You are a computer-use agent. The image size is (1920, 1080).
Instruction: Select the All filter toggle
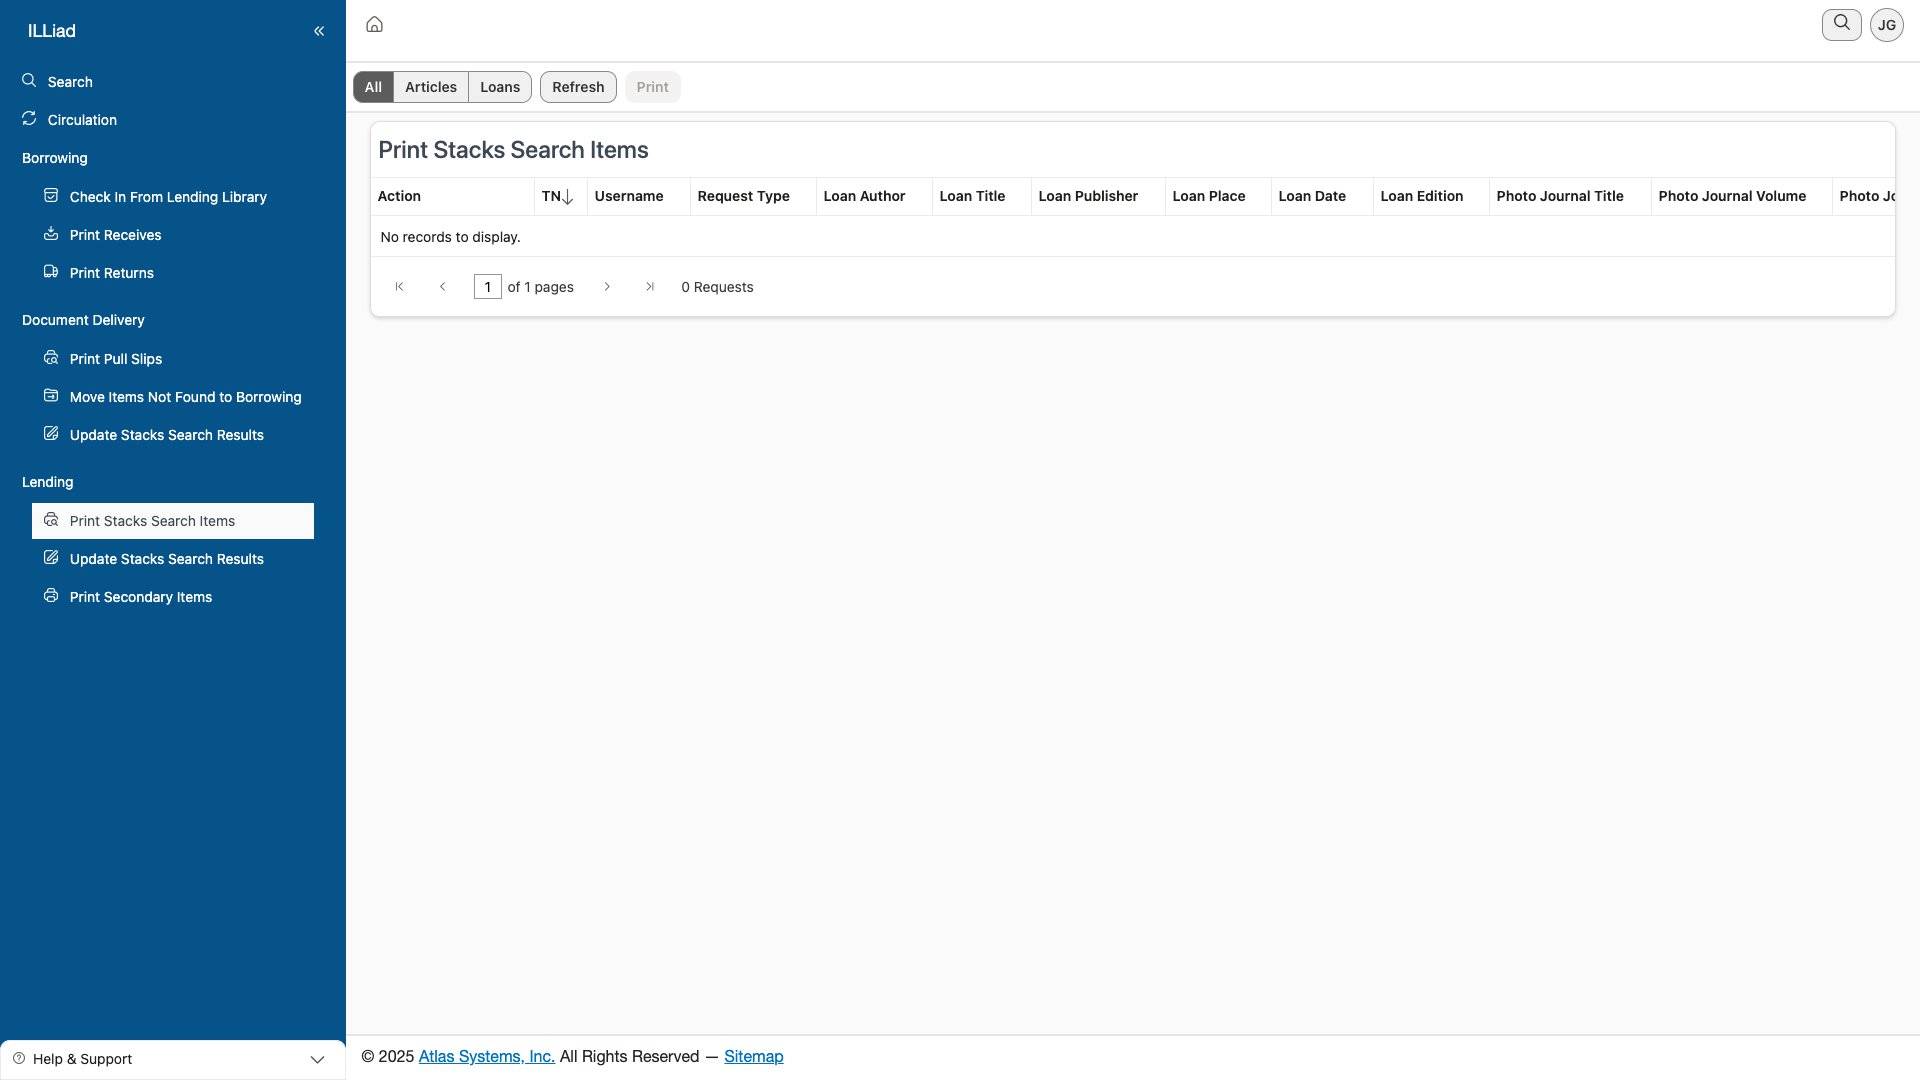click(373, 87)
